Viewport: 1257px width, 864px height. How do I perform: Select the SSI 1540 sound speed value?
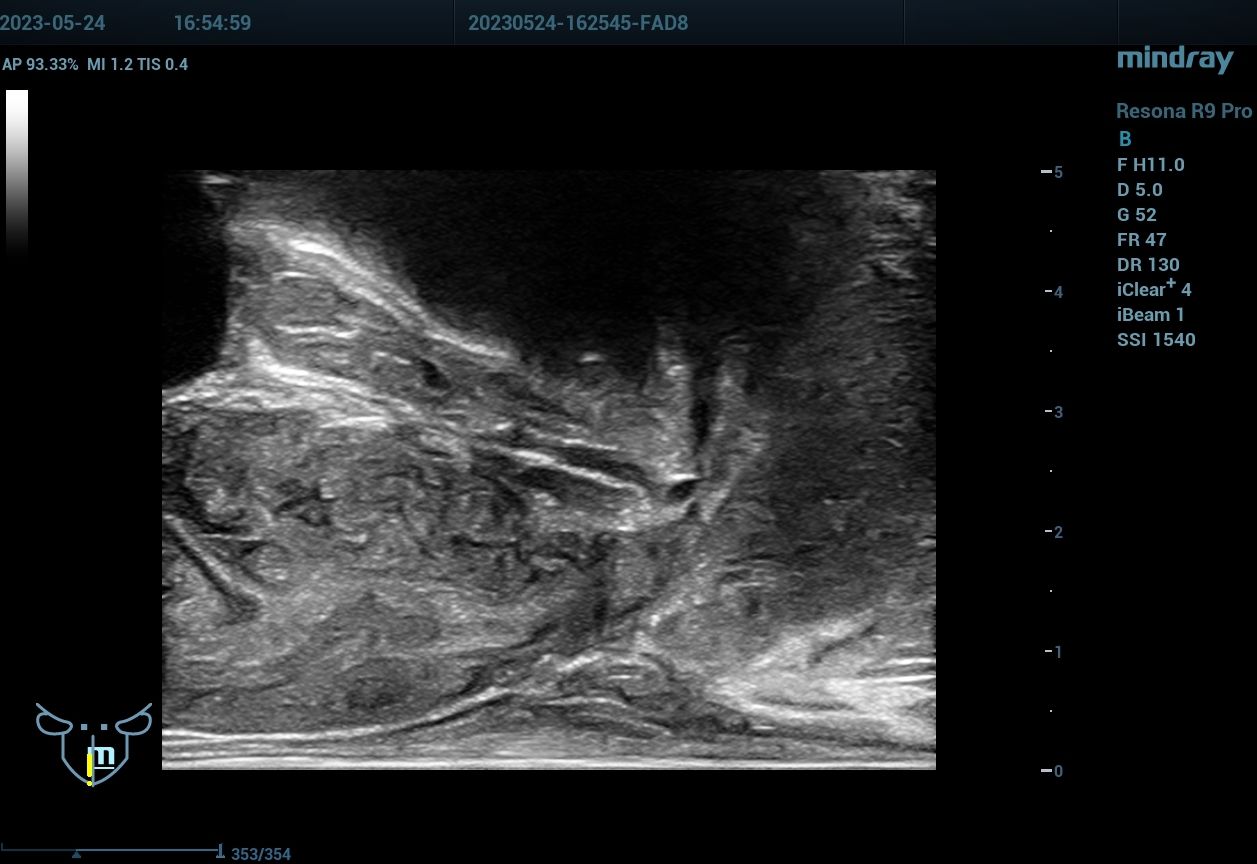1155,340
